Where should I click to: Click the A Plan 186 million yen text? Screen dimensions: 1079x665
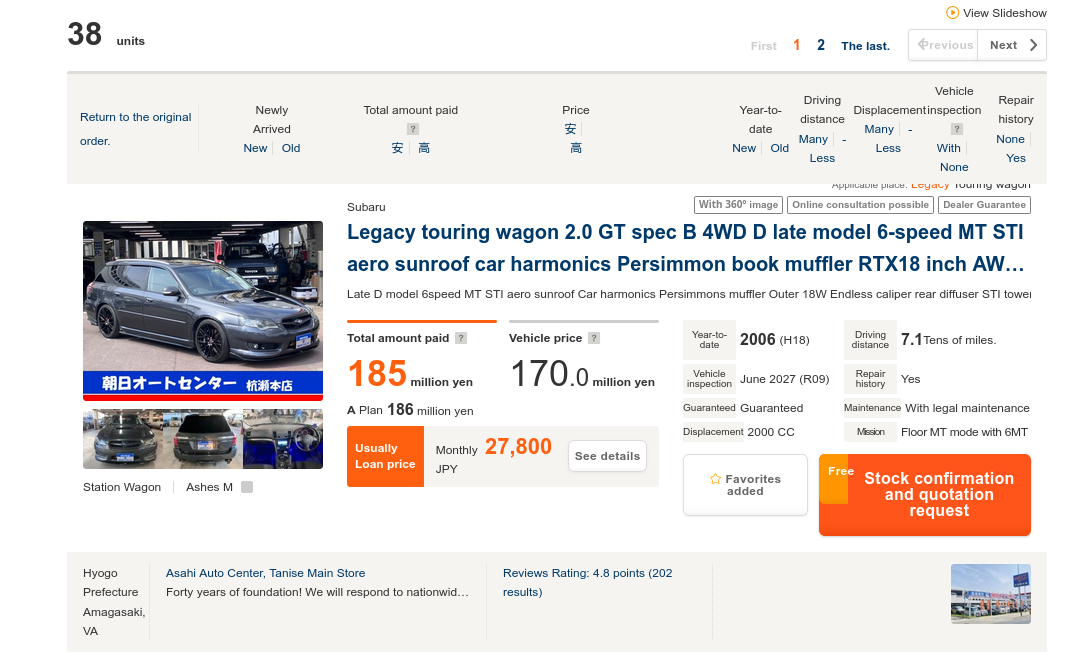pos(410,410)
